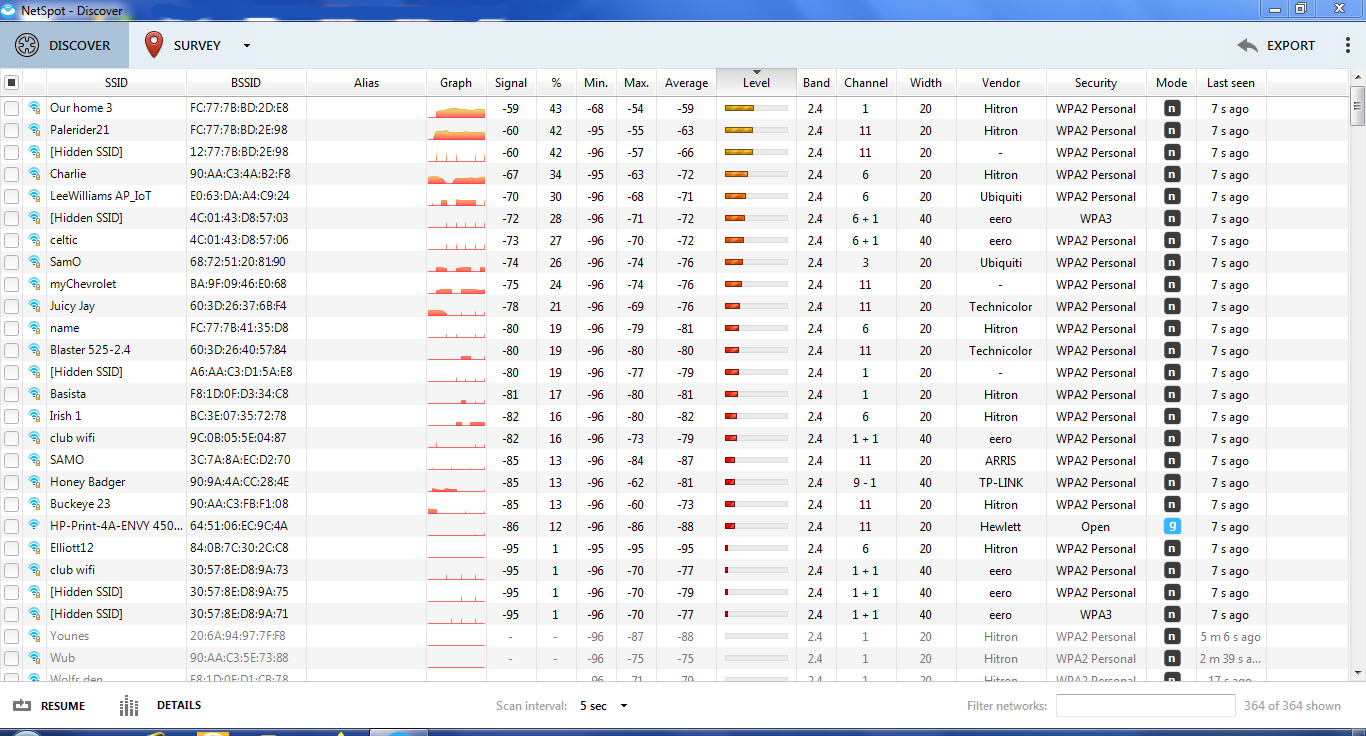The image size is (1366, 736).
Task: Click the g mode badge for HP-Print
Action: [1171, 526]
